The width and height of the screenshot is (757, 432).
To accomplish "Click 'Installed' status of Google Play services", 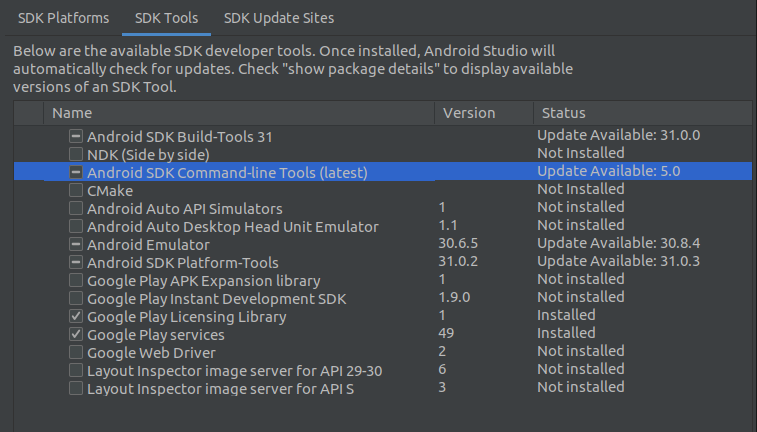I will pyautogui.click(x=566, y=333).
